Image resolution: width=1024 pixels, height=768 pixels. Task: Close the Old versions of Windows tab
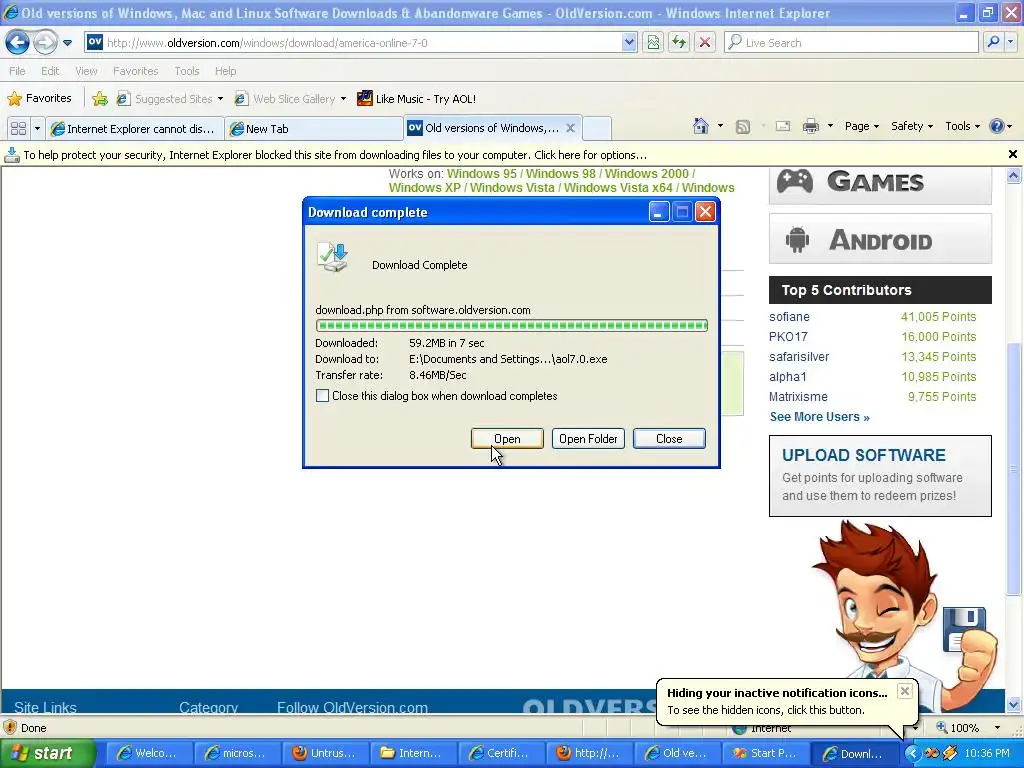tap(570, 128)
